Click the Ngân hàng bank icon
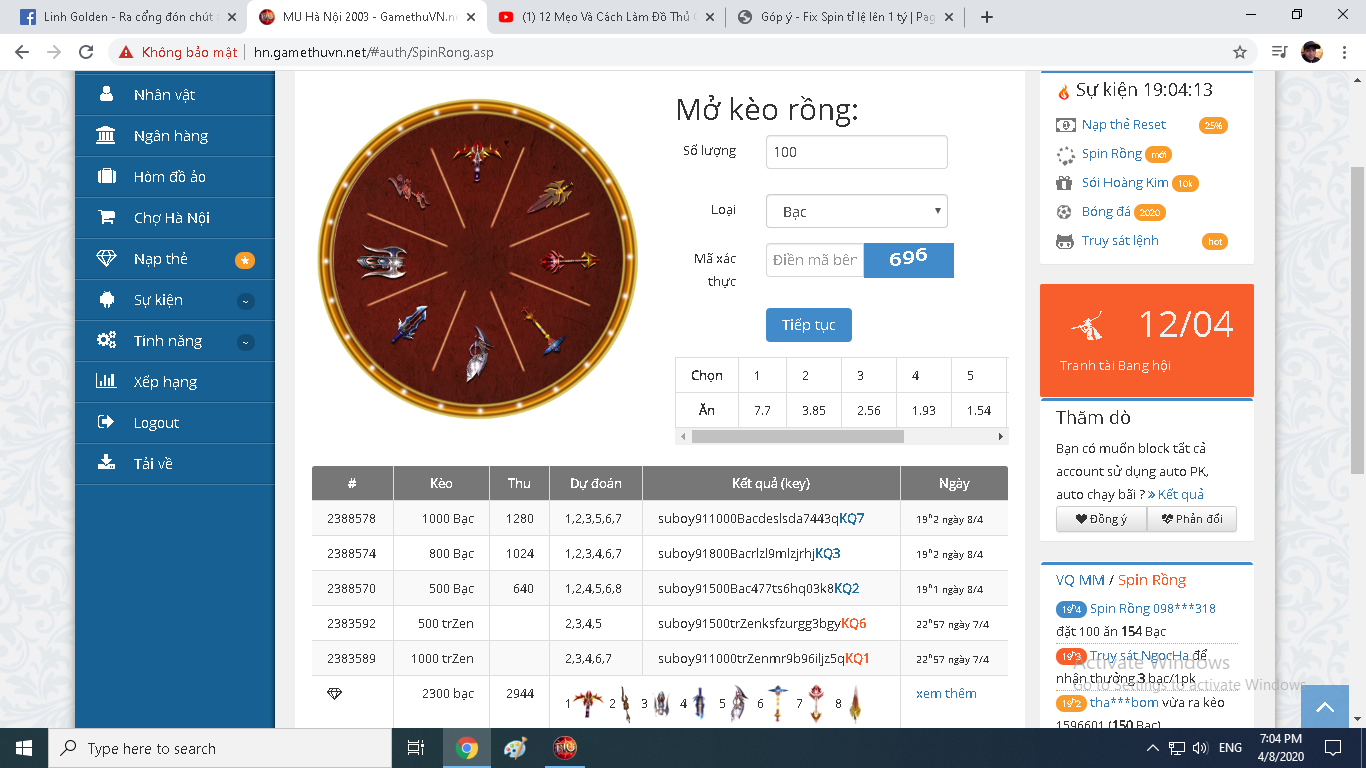 point(106,136)
